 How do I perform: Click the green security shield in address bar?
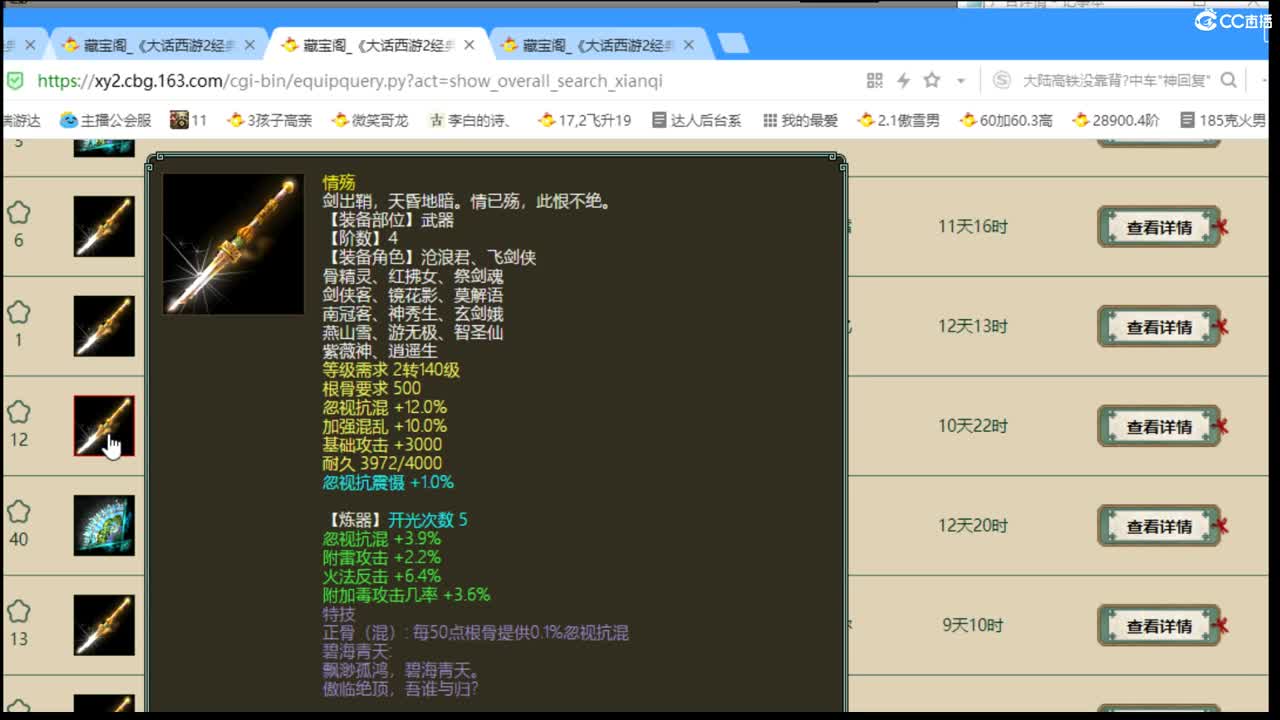(x=15, y=80)
